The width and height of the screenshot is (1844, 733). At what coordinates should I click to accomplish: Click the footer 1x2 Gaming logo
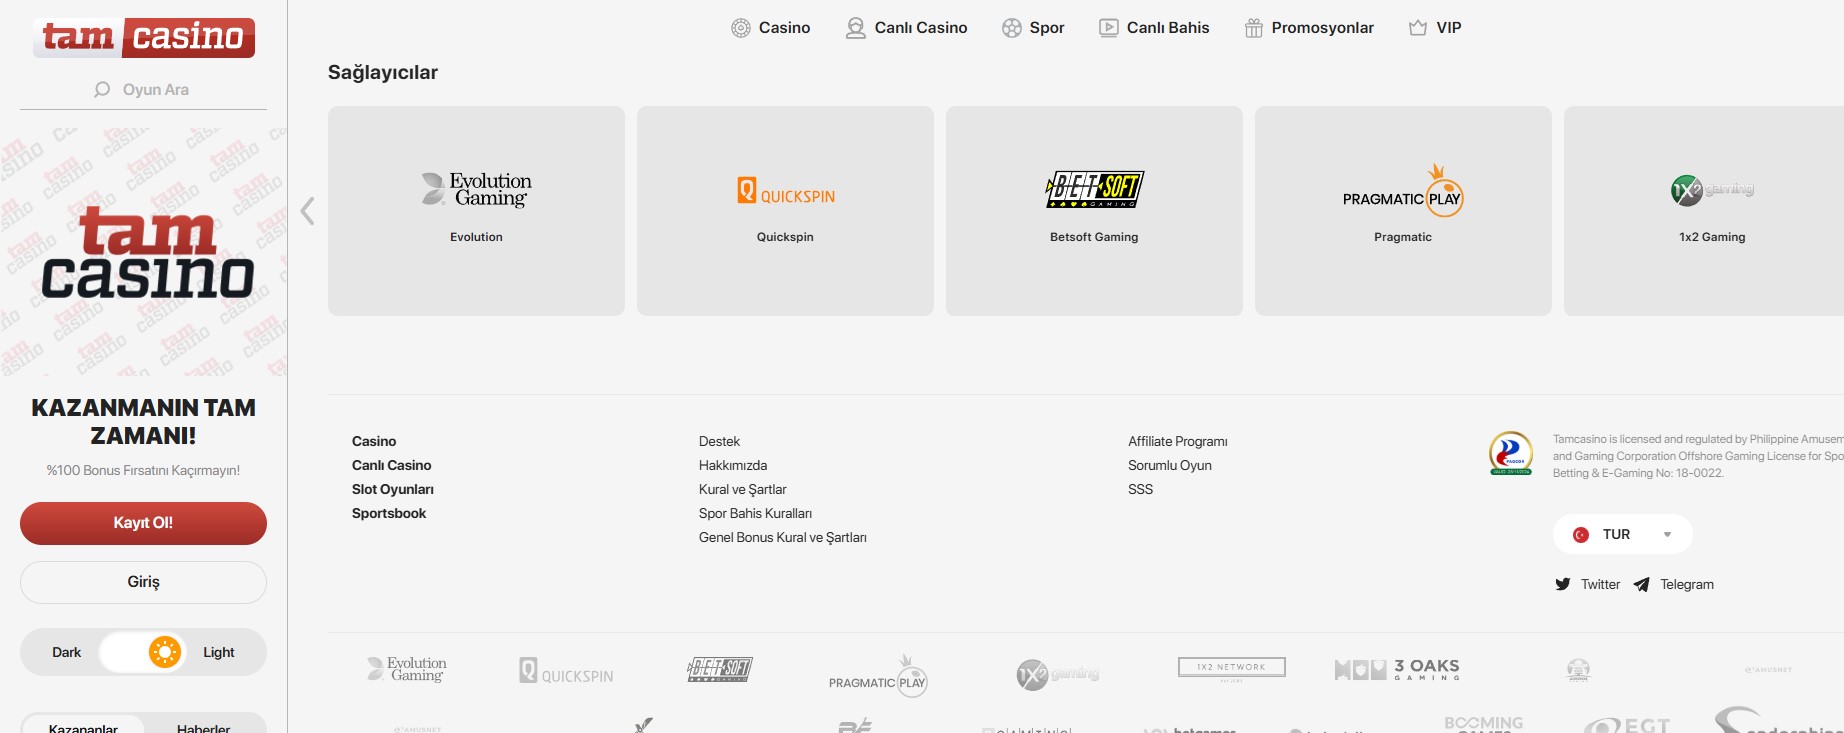(1058, 675)
